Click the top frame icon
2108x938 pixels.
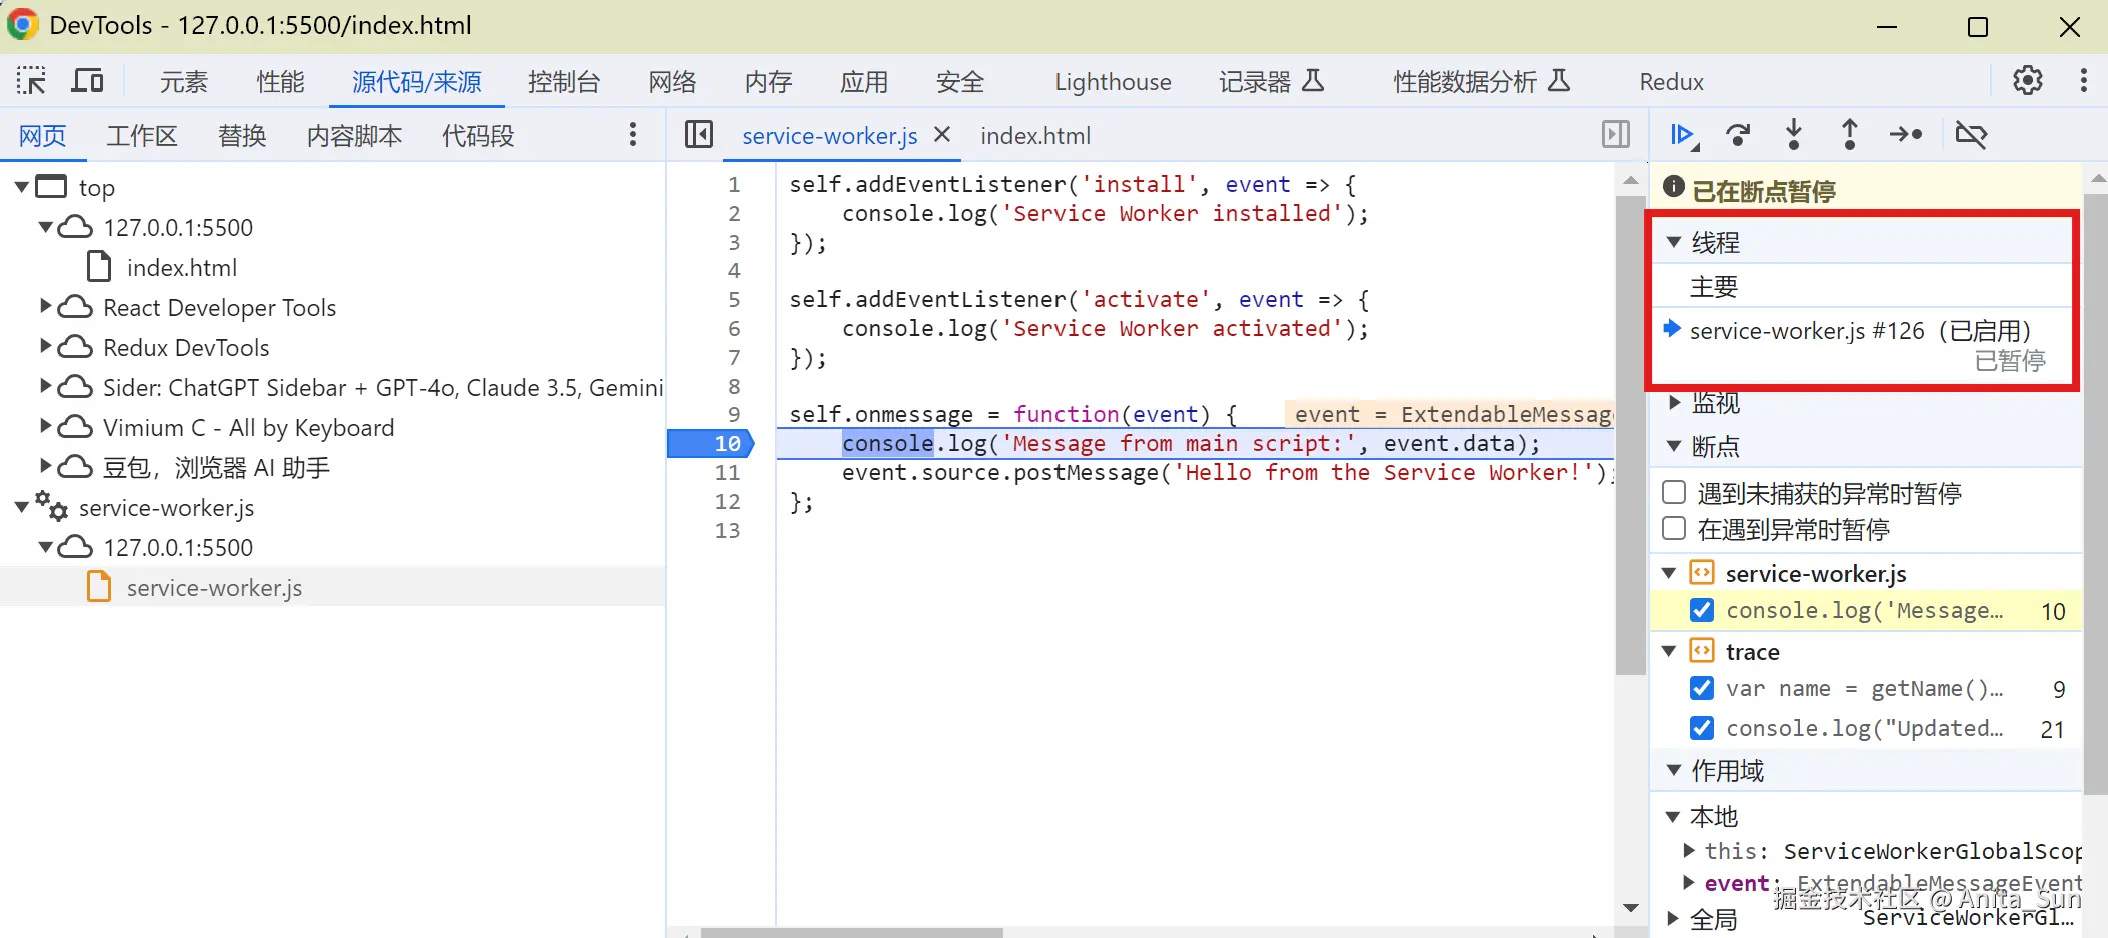pos(51,187)
